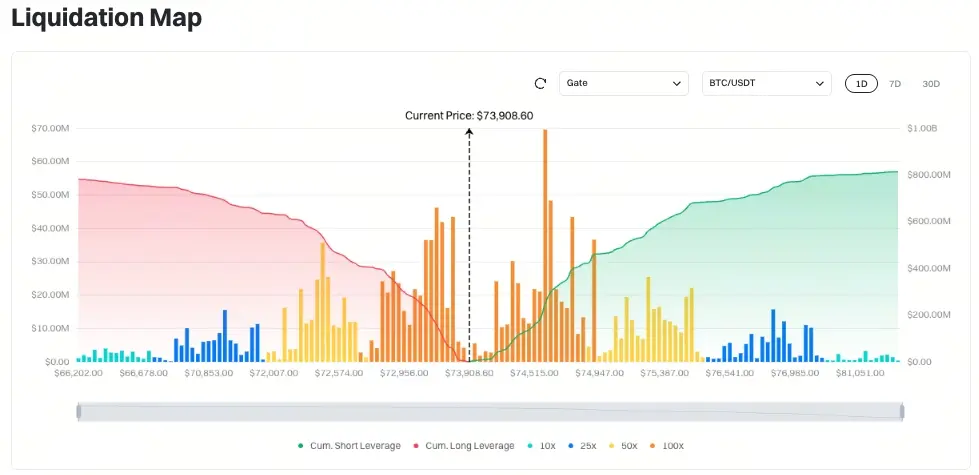
Task: Toggle the 50x yellow legend marker
Action: point(612,446)
